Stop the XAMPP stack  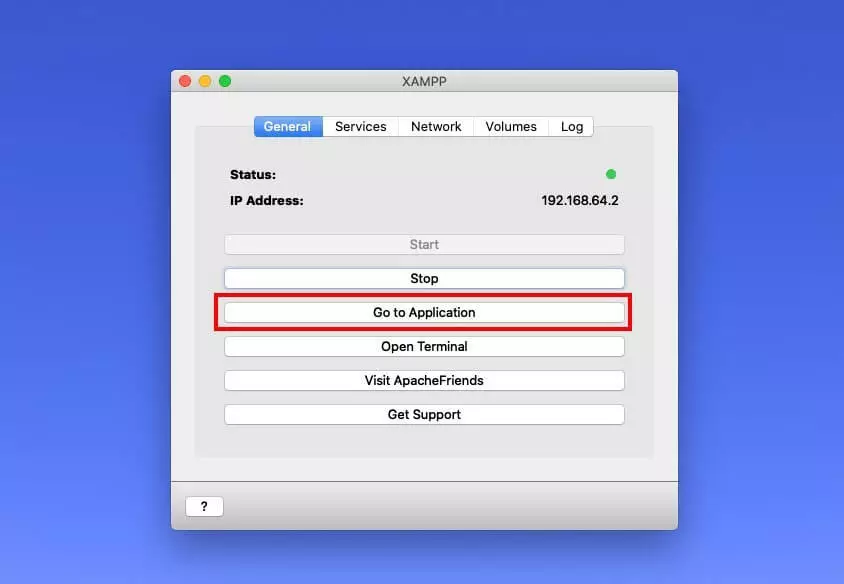(x=424, y=278)
